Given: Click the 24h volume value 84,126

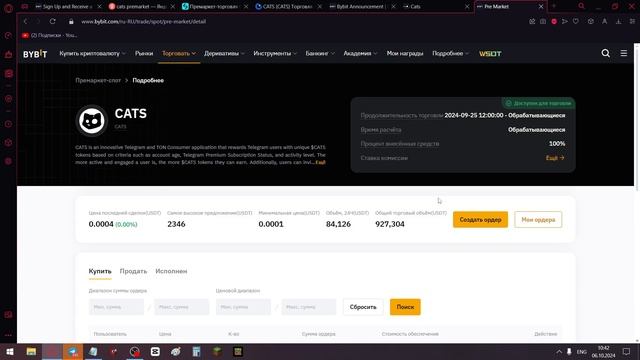Looking at the screenshot, I should tap(338, 224).
